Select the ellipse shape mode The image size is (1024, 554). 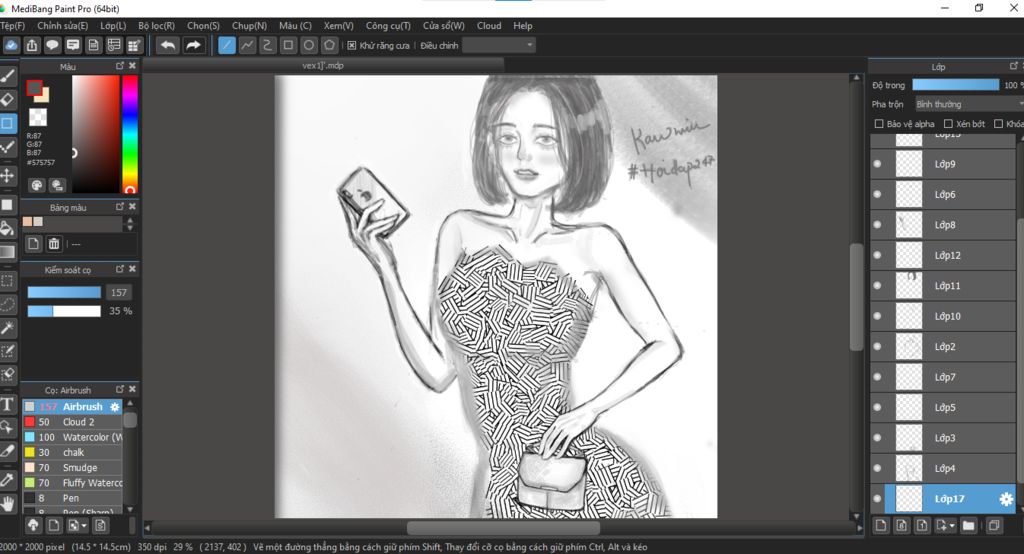point(309,45)
